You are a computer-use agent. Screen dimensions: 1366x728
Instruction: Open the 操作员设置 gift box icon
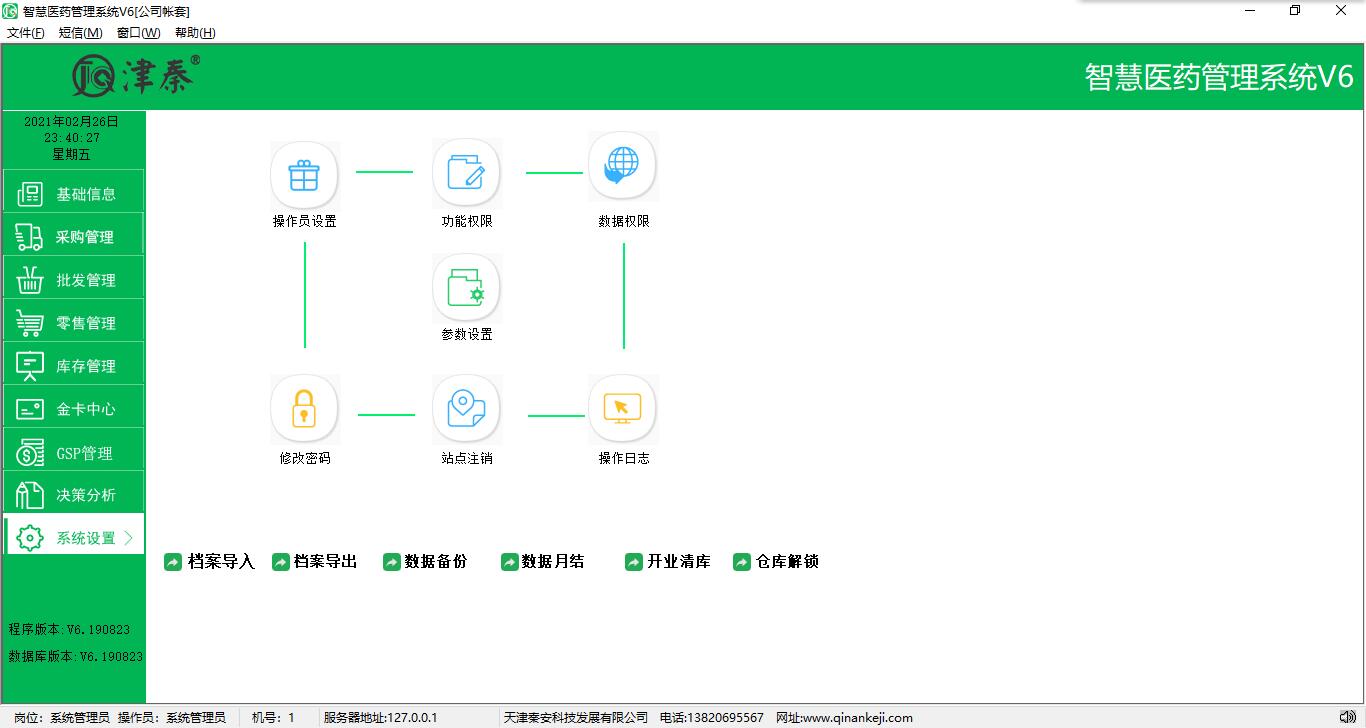304,175
